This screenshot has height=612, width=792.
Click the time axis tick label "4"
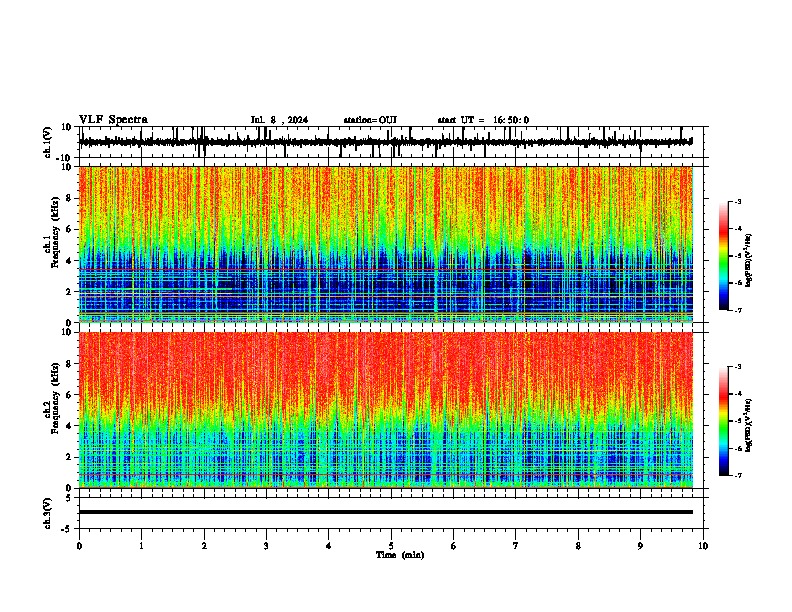pos(329,546)
